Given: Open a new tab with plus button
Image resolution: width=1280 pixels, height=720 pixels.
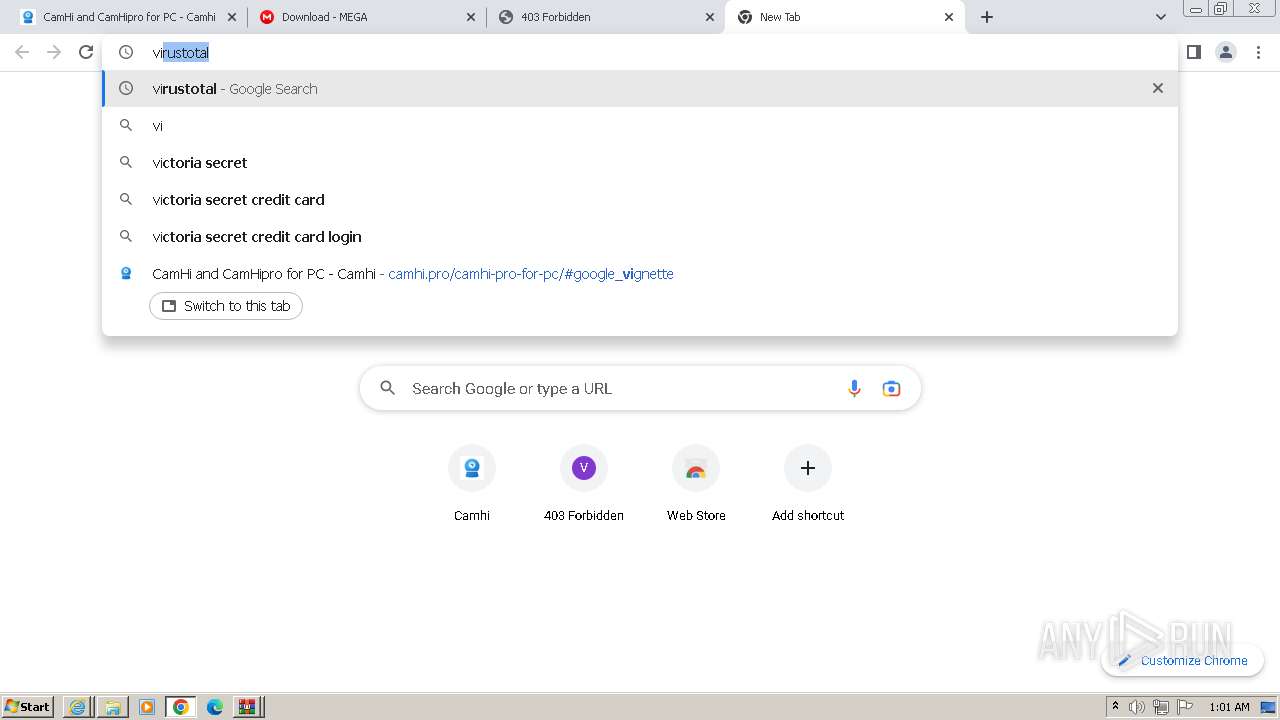Looking at the screenshot, I should point(987,17).
